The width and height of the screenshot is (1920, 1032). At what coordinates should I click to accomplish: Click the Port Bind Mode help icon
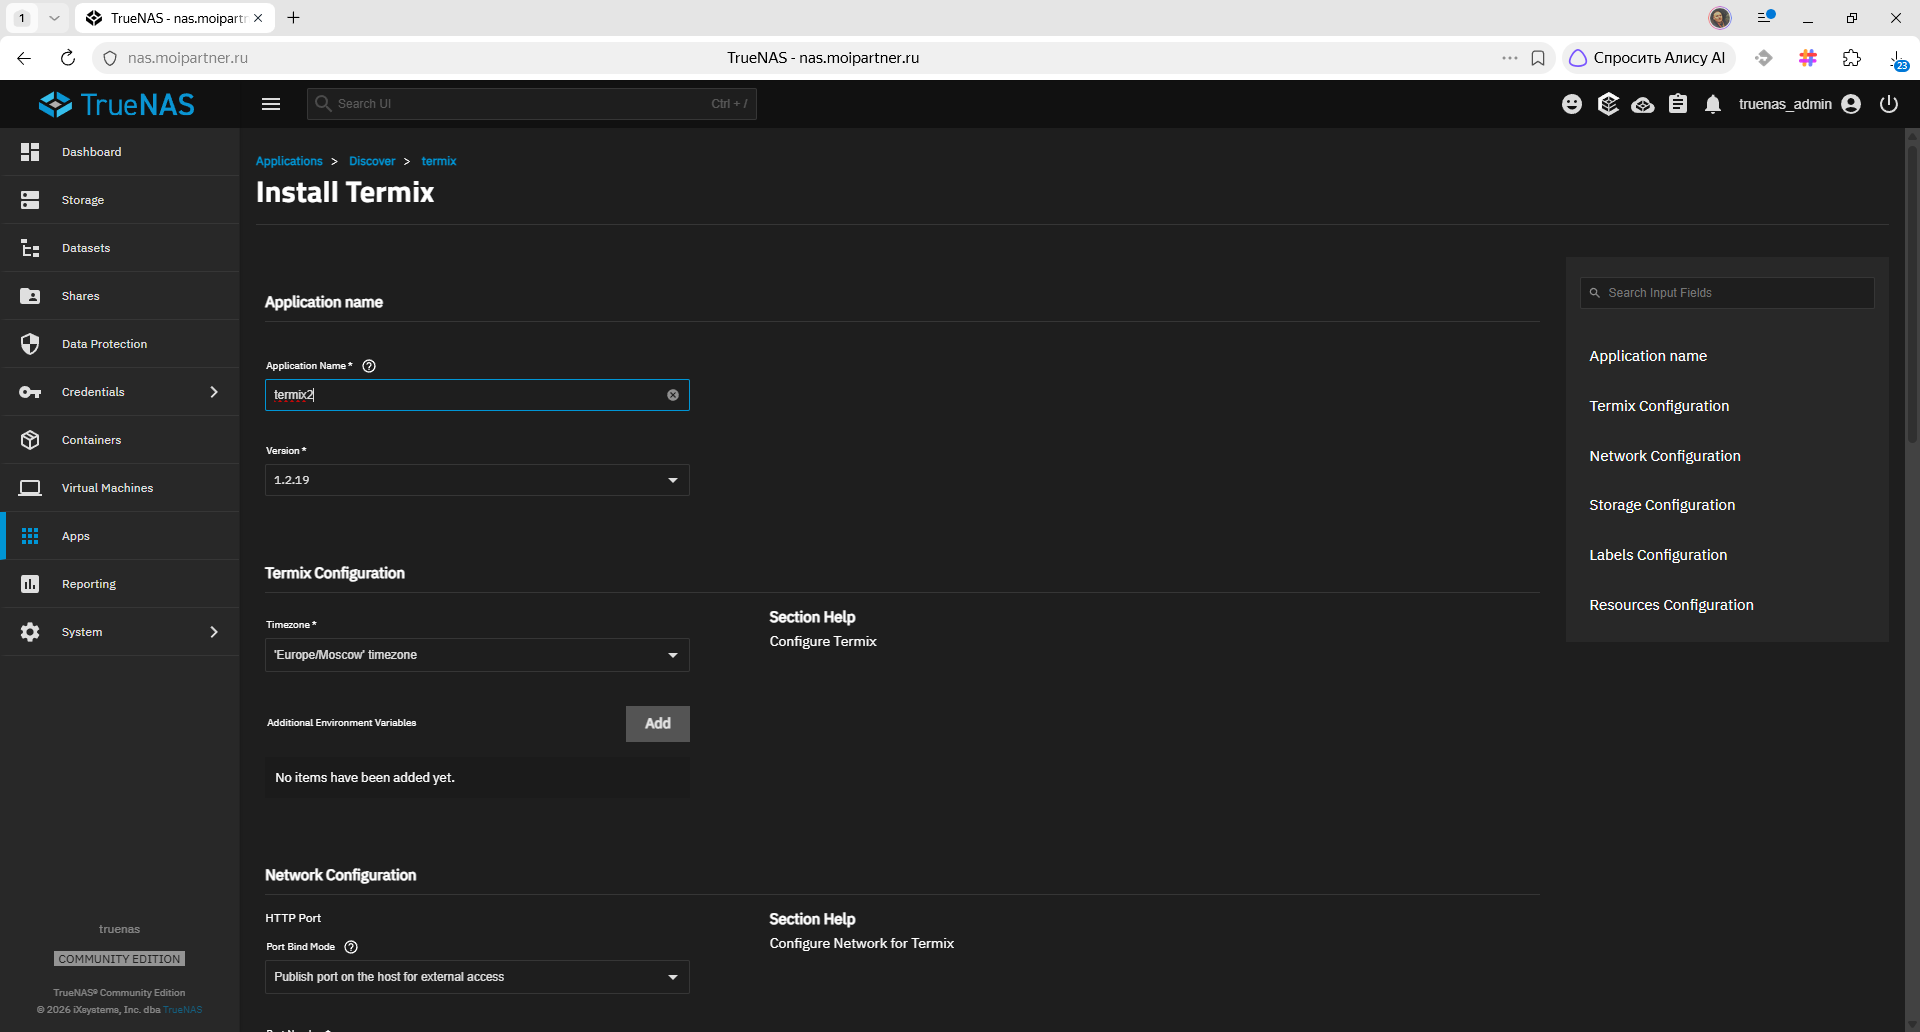pos(351,947)
